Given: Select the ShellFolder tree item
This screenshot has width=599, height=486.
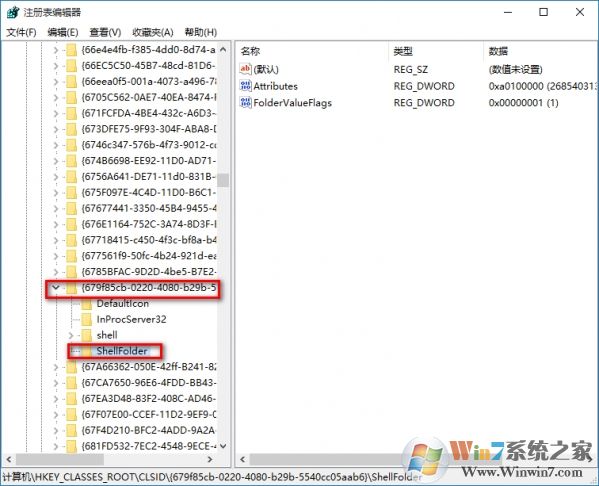Looking at the screenshot, I should [x=122, y=351].
